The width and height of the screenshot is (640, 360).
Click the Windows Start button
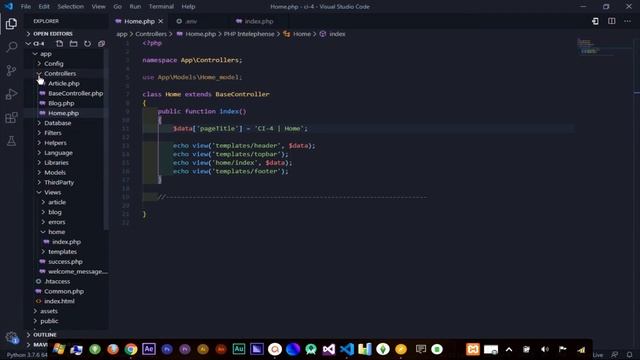point(59,349)
